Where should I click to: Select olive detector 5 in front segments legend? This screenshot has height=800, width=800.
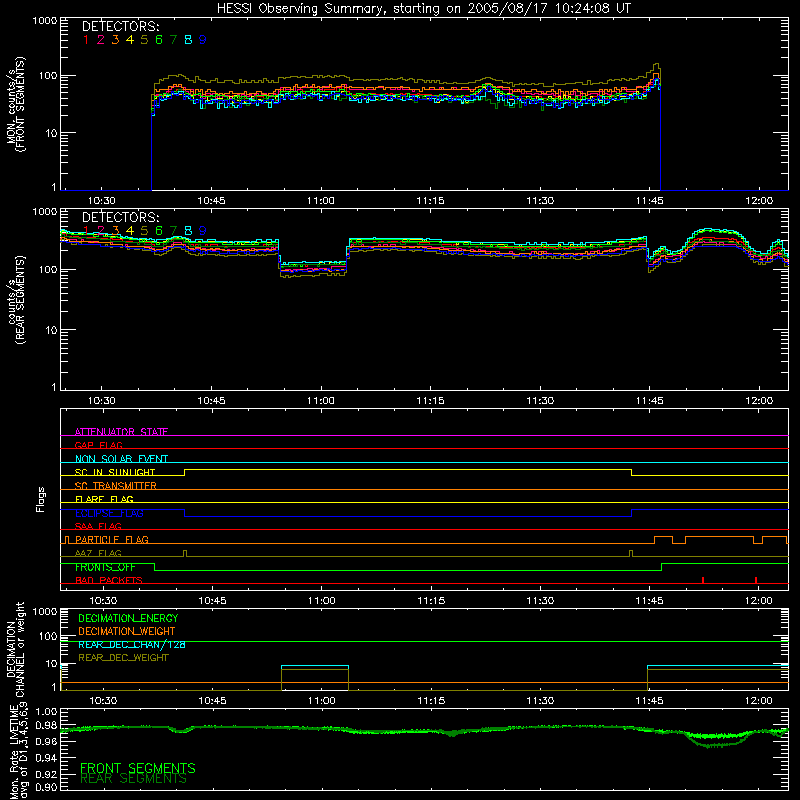(144, 40)
